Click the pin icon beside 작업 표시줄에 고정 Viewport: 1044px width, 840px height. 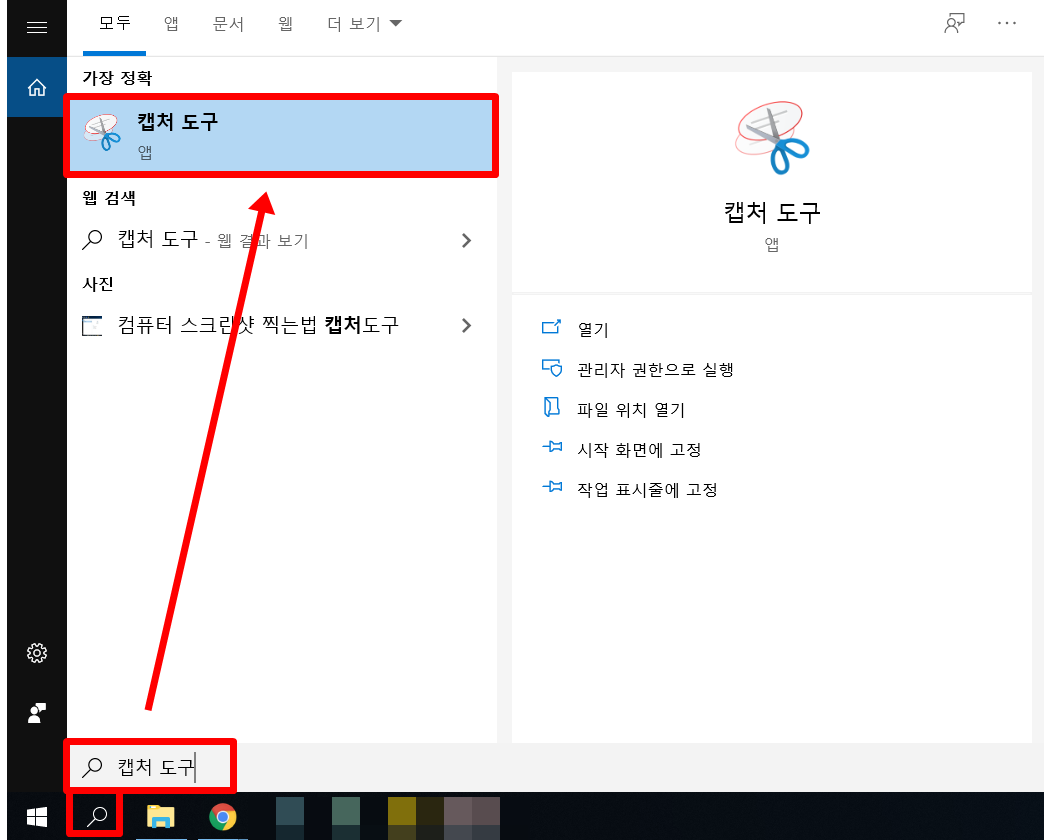tap(552, 487)
